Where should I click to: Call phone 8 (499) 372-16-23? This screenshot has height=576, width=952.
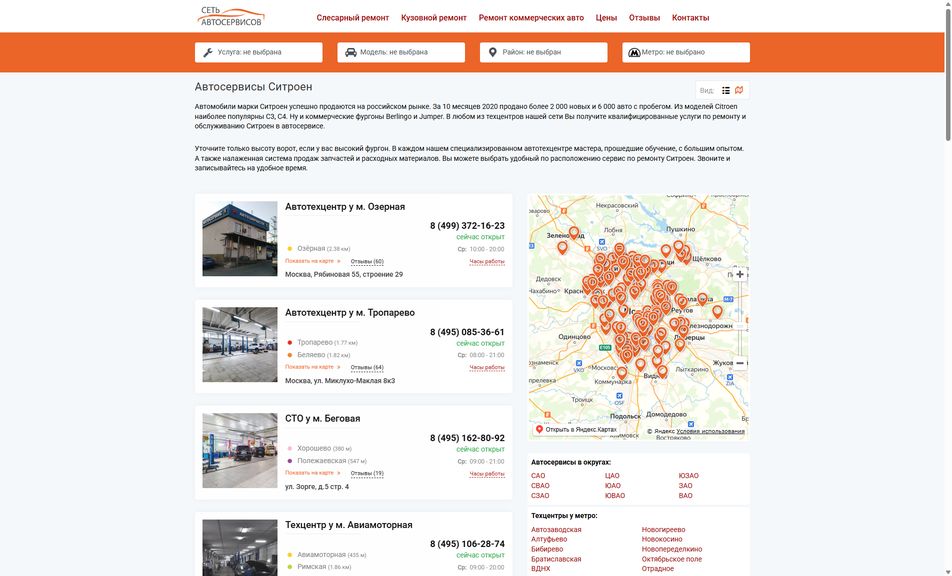tap(467, 226)
